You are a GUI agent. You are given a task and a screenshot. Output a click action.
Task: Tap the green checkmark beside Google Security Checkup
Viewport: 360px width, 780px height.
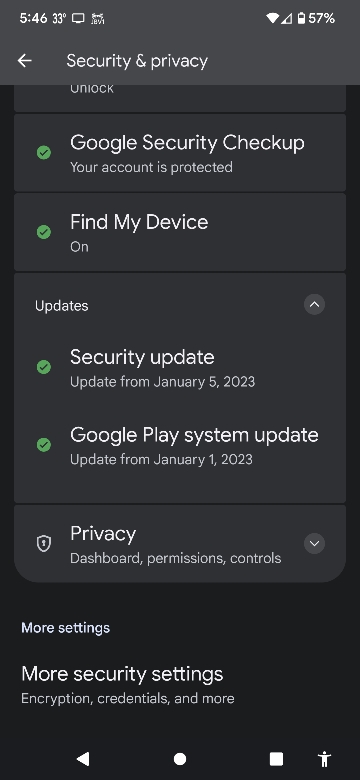click(44, 152)
